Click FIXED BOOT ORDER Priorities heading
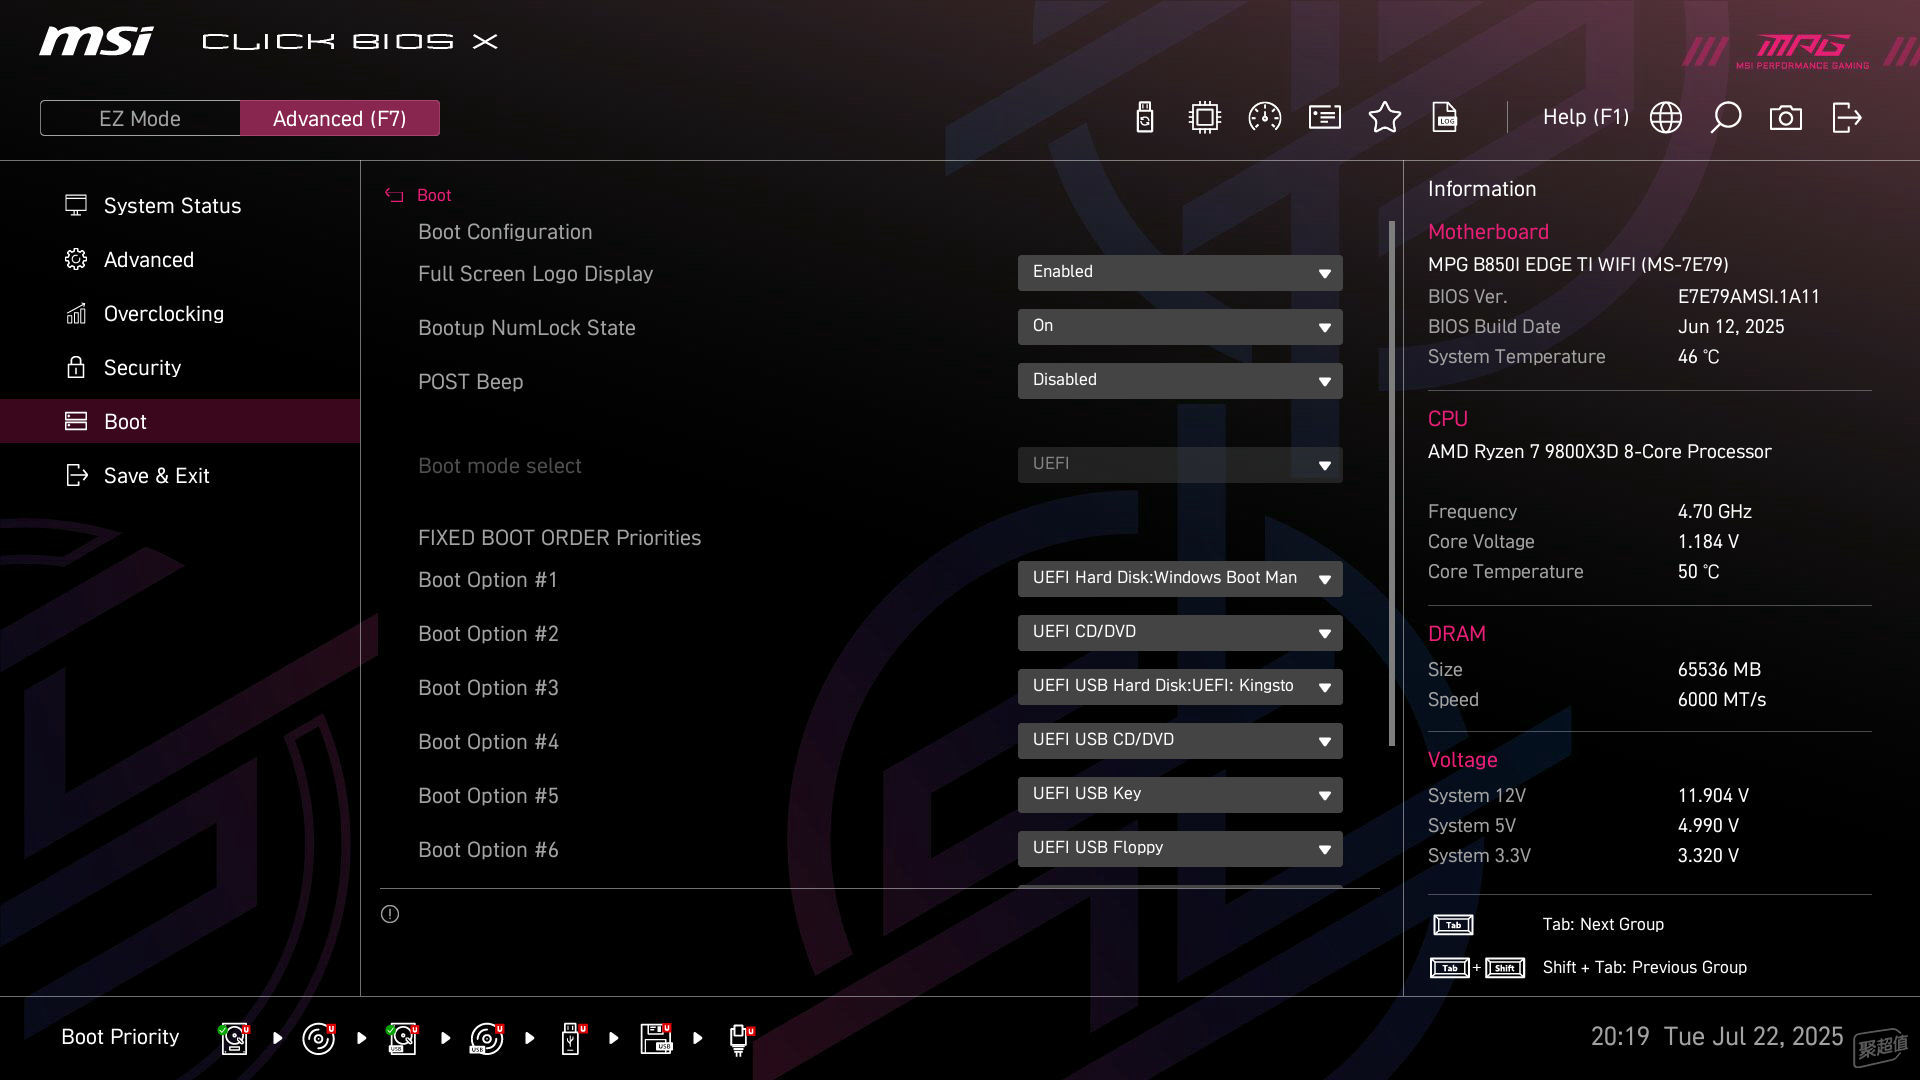 [559, 538]
